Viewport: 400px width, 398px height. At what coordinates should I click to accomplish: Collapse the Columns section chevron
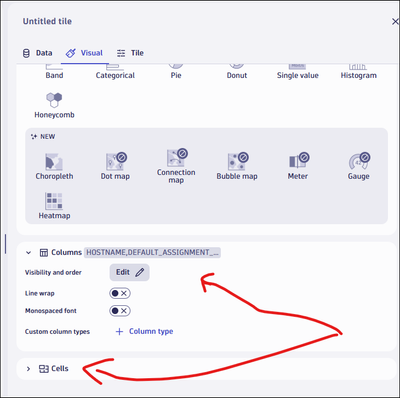[x=28, y=253]
